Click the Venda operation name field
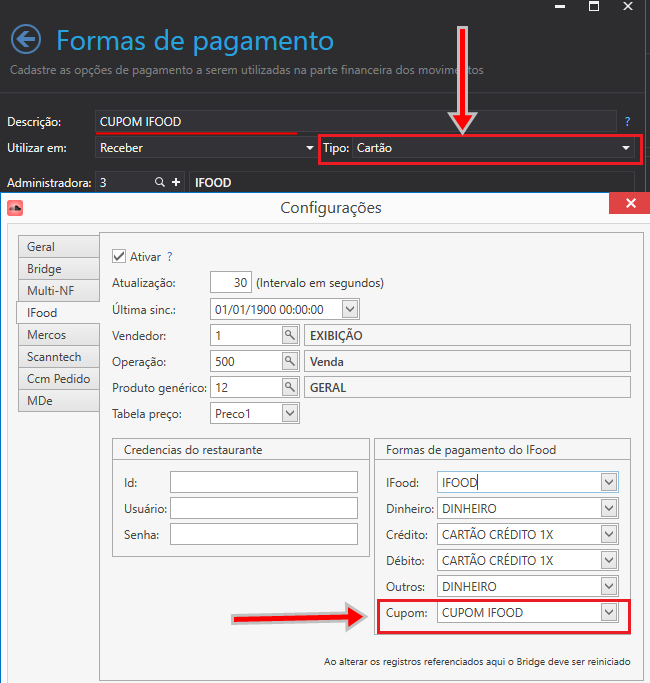This screenshot has width=650, height=683. coord(467,361)
